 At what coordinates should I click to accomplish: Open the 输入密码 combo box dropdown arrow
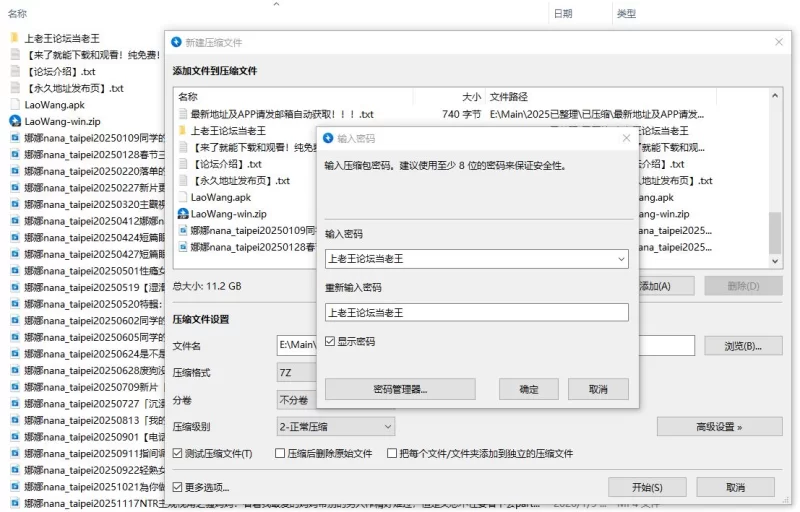(621, 259)
